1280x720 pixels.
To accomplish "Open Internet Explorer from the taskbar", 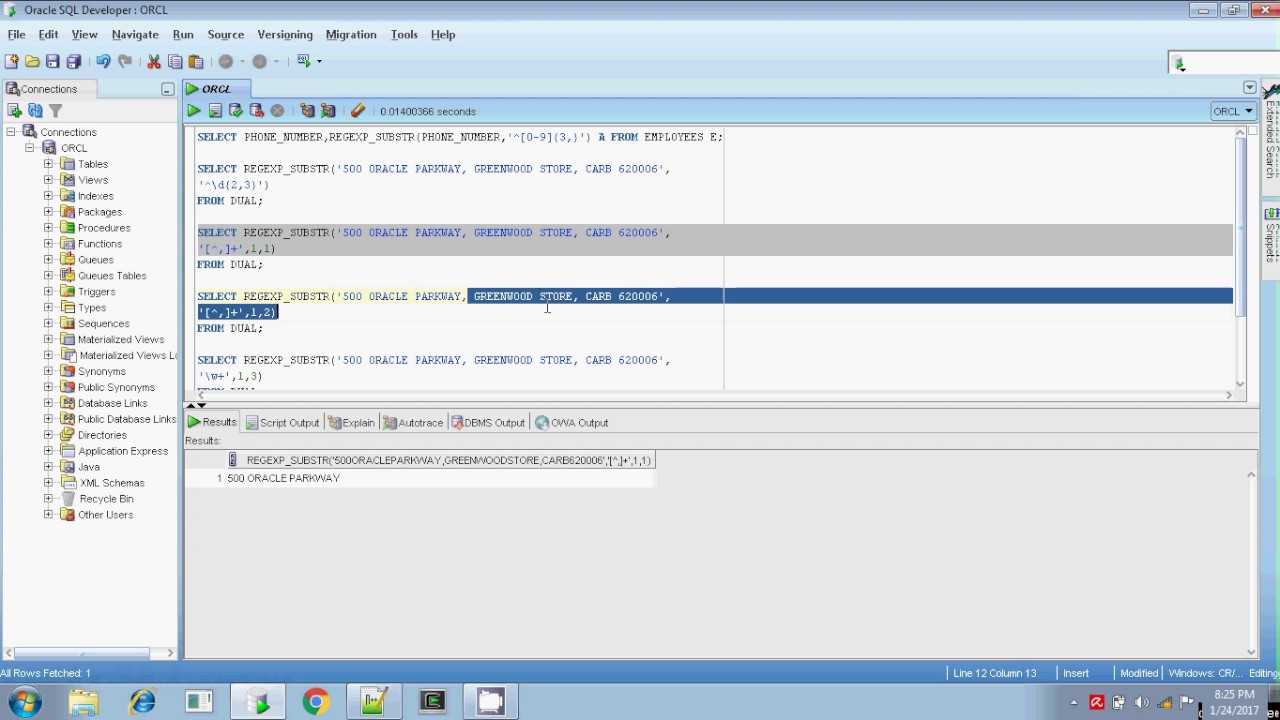I will click(142, 702).
